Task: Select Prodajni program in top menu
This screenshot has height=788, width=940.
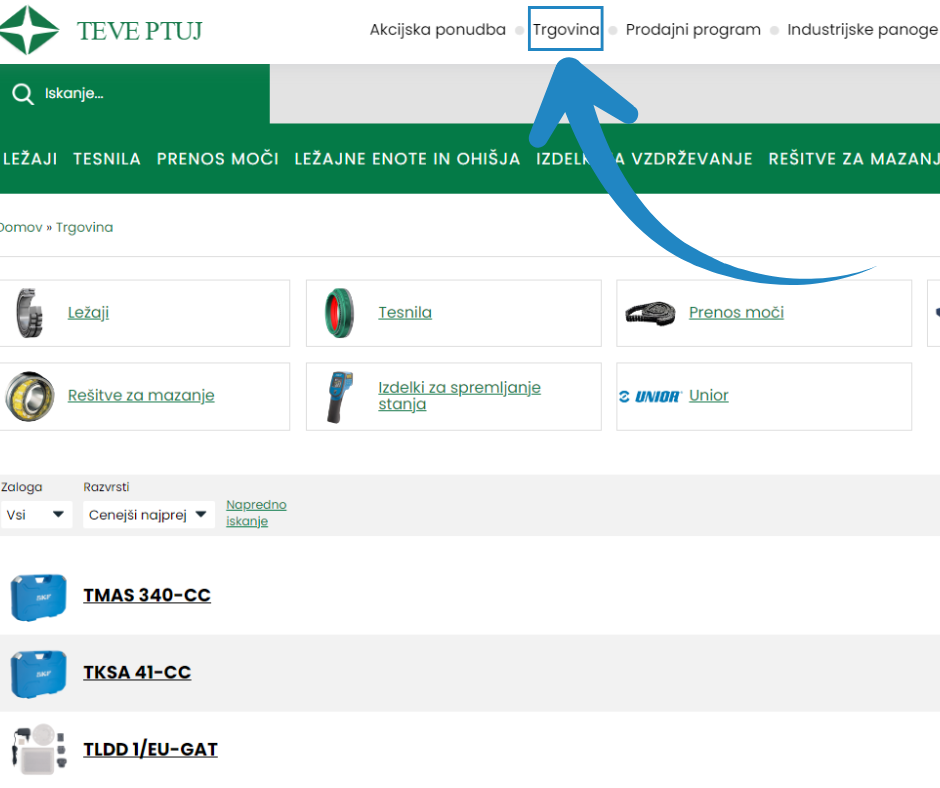Action: click(x=693, y=30)
